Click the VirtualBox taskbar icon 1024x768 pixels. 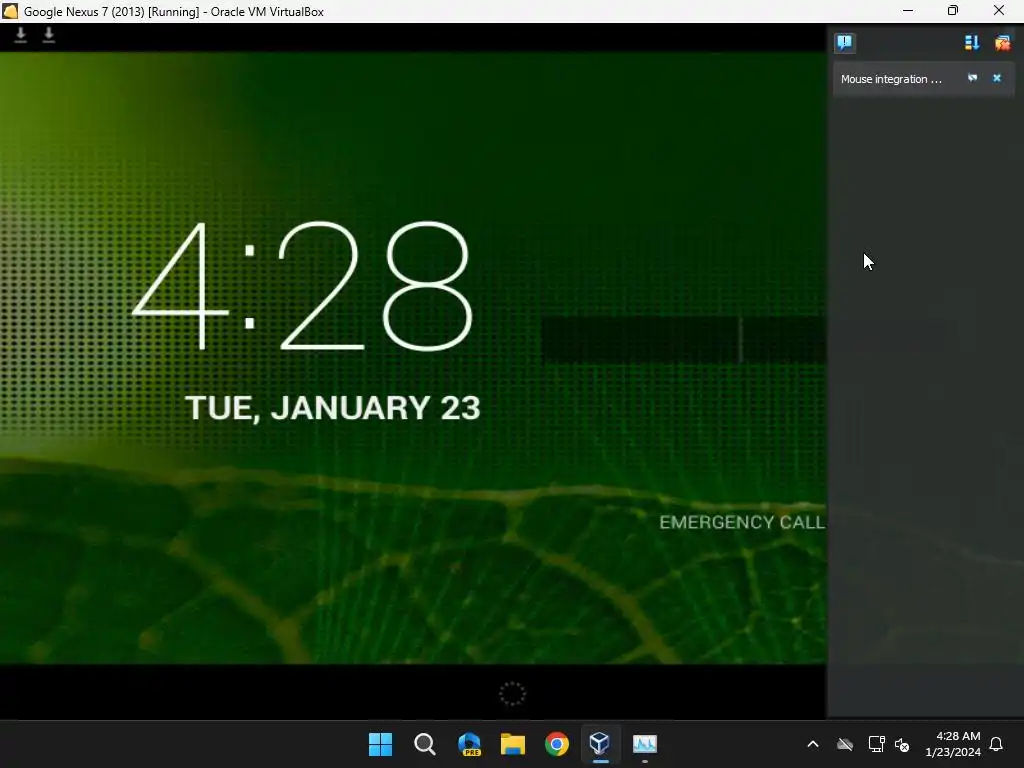pos(600,743)
